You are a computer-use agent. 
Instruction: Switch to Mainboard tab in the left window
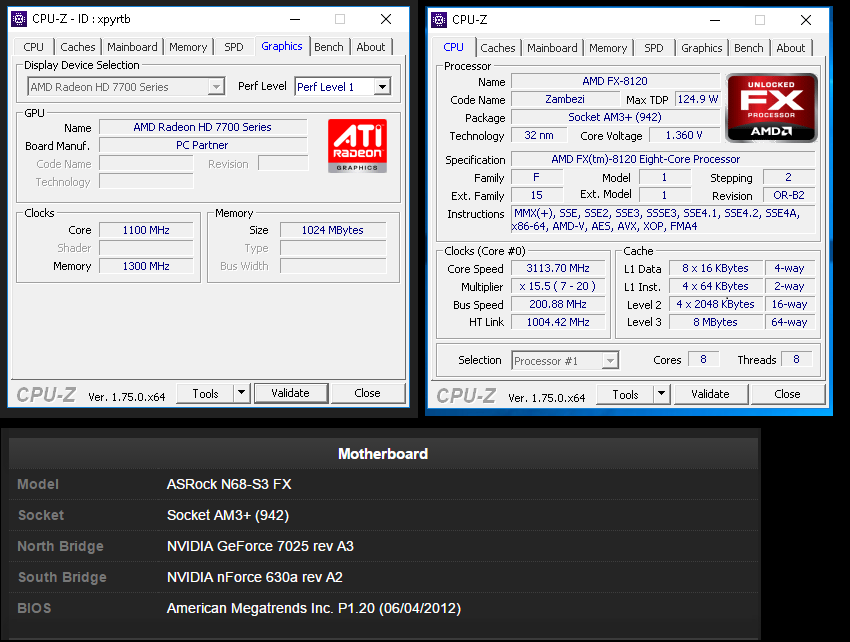click(x=132, y=47)
